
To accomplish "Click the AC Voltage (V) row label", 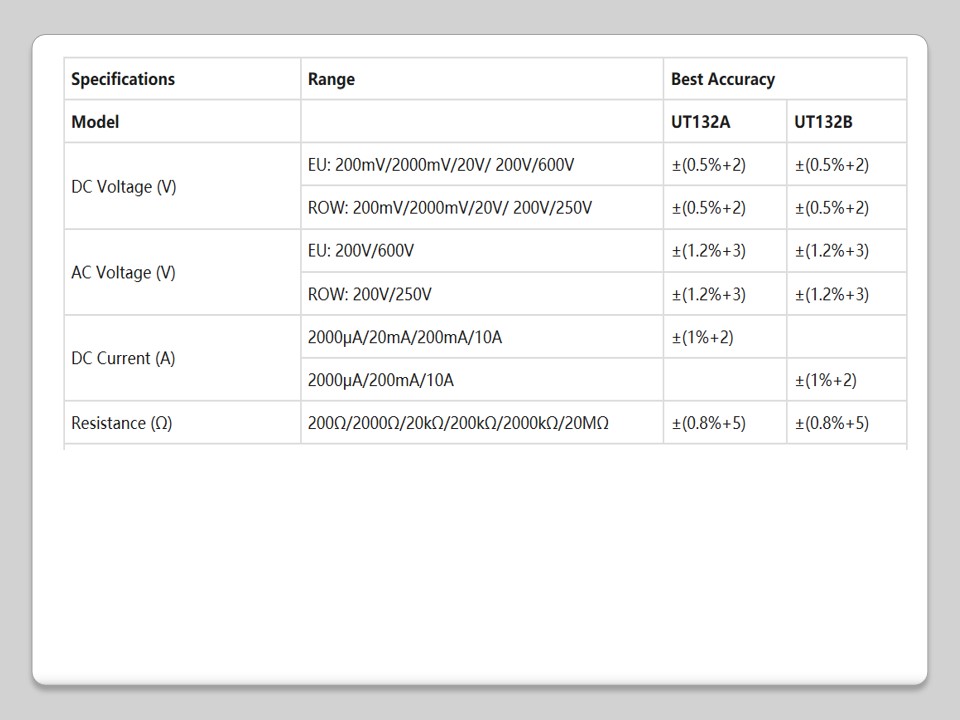I will pos(123,272).
